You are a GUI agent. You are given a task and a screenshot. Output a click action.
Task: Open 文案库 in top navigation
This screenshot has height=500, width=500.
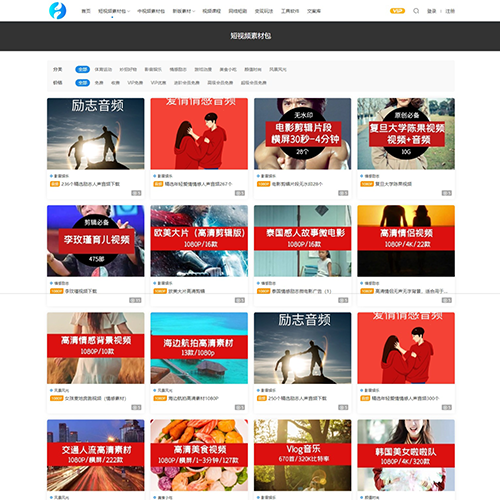coord(314,11)
